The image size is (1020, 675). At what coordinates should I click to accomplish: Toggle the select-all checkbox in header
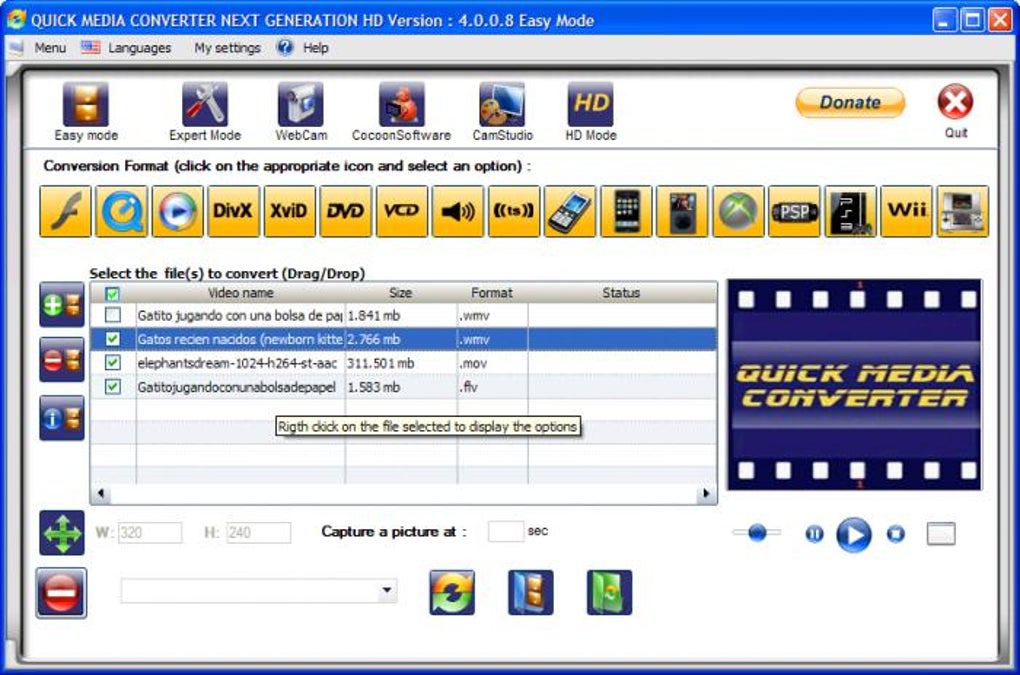pos(113,294)
